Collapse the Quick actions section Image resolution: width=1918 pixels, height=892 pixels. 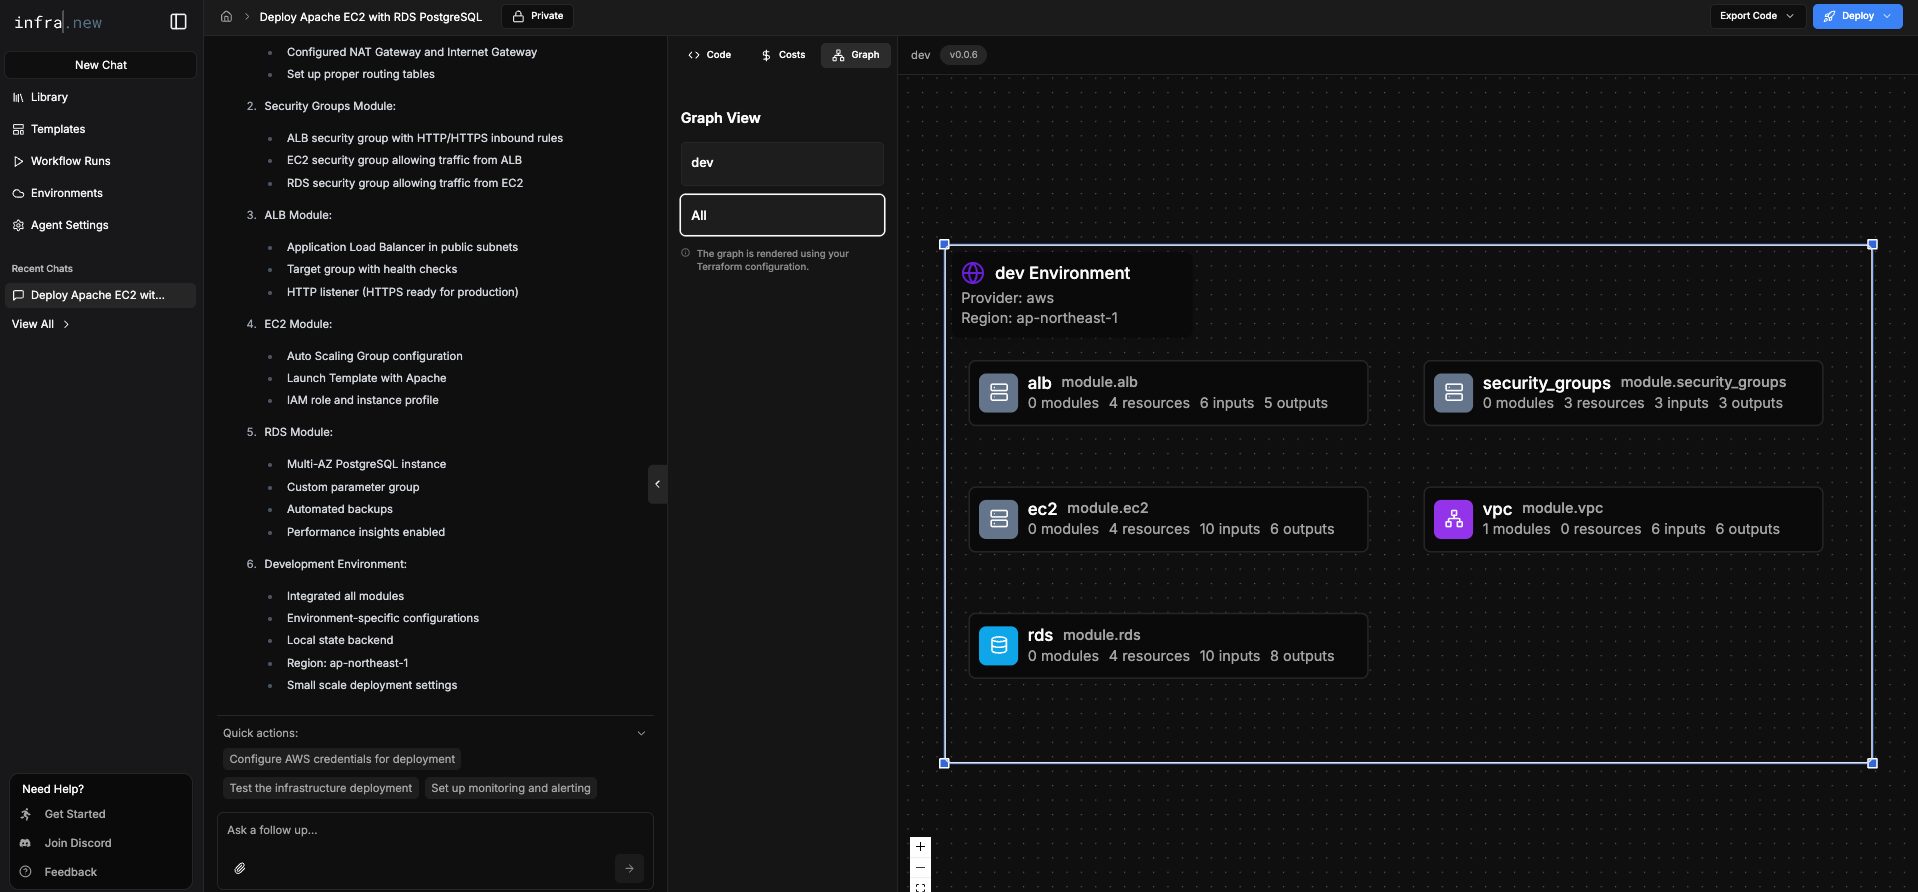pos(641,733)
